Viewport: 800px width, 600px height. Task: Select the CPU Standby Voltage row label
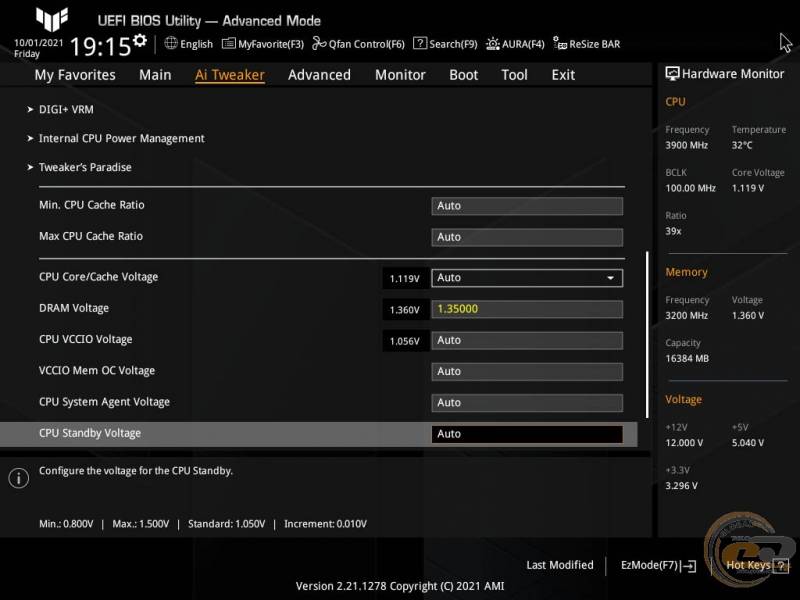point(90,433)
